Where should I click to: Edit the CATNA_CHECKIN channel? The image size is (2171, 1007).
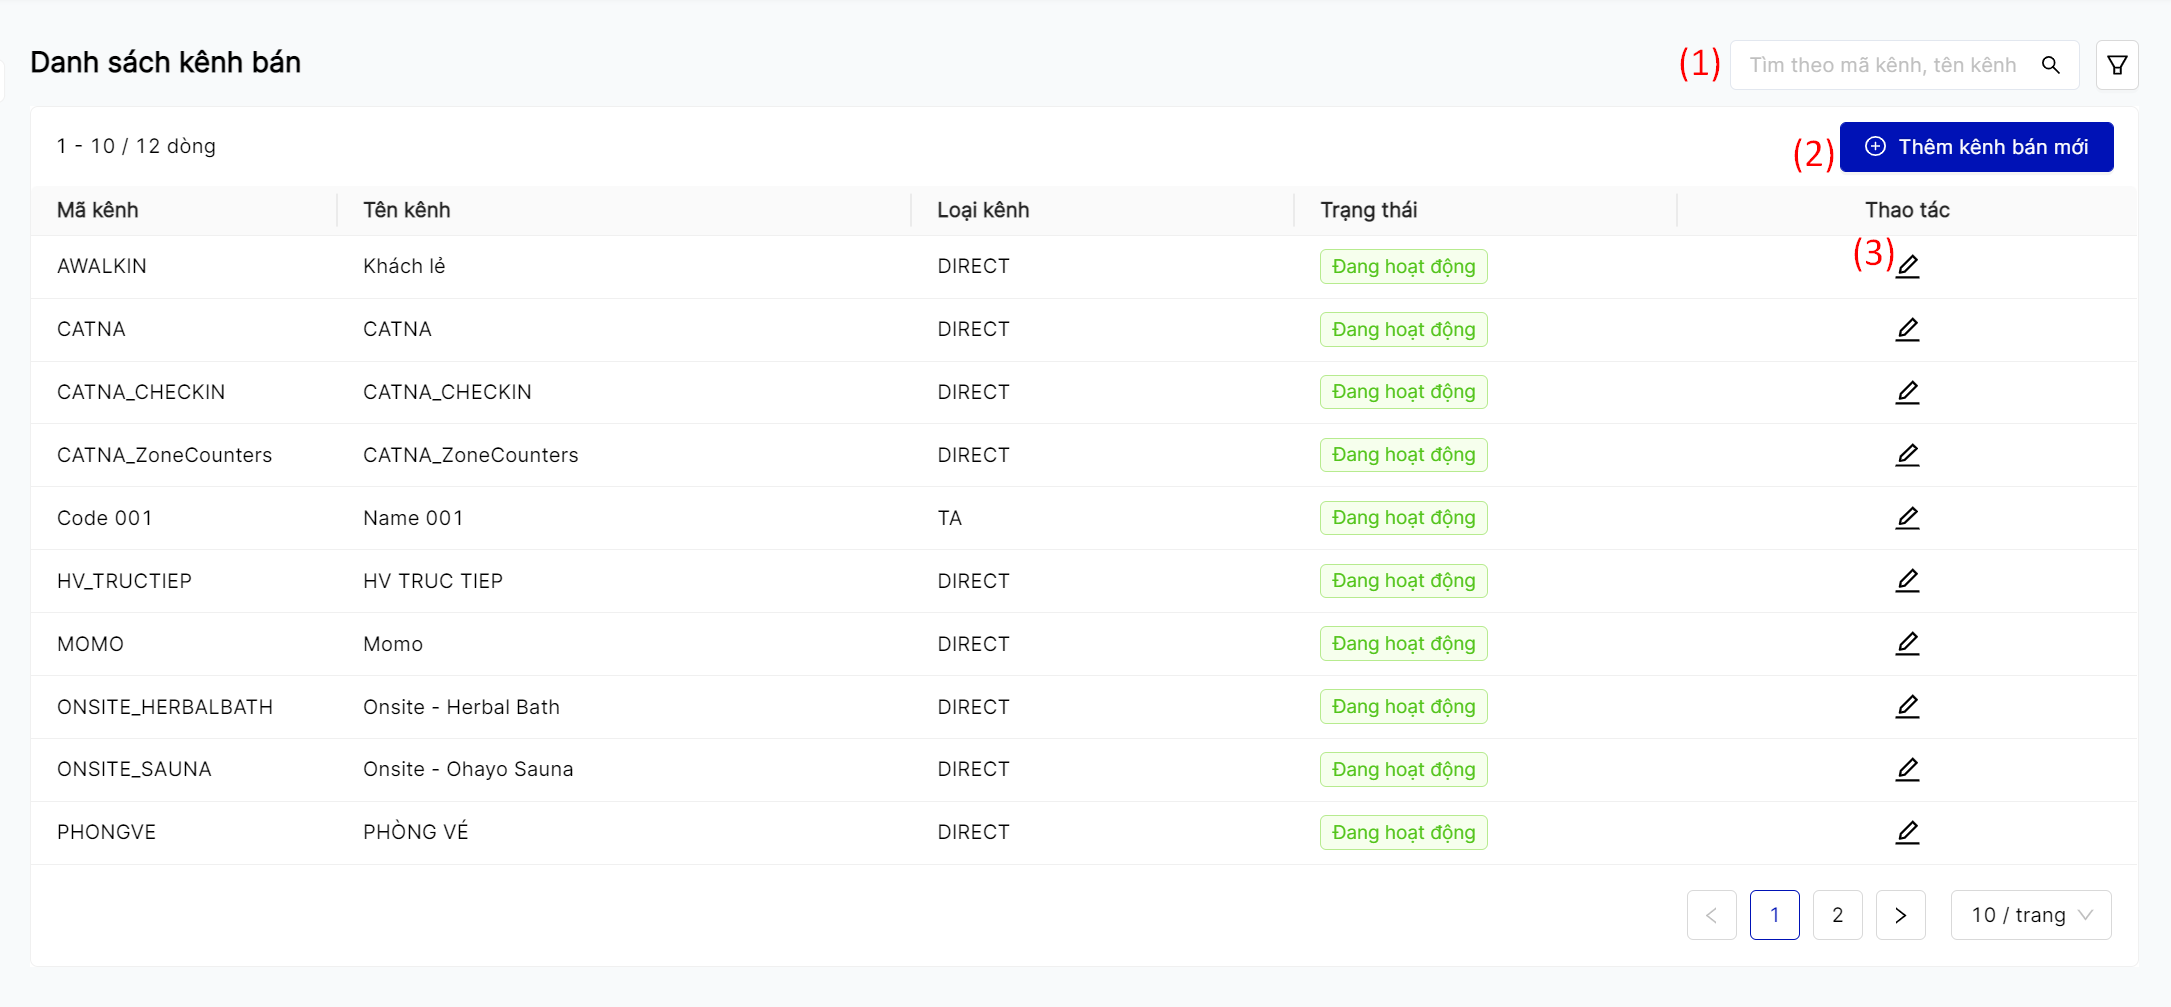coord(1907,392)
